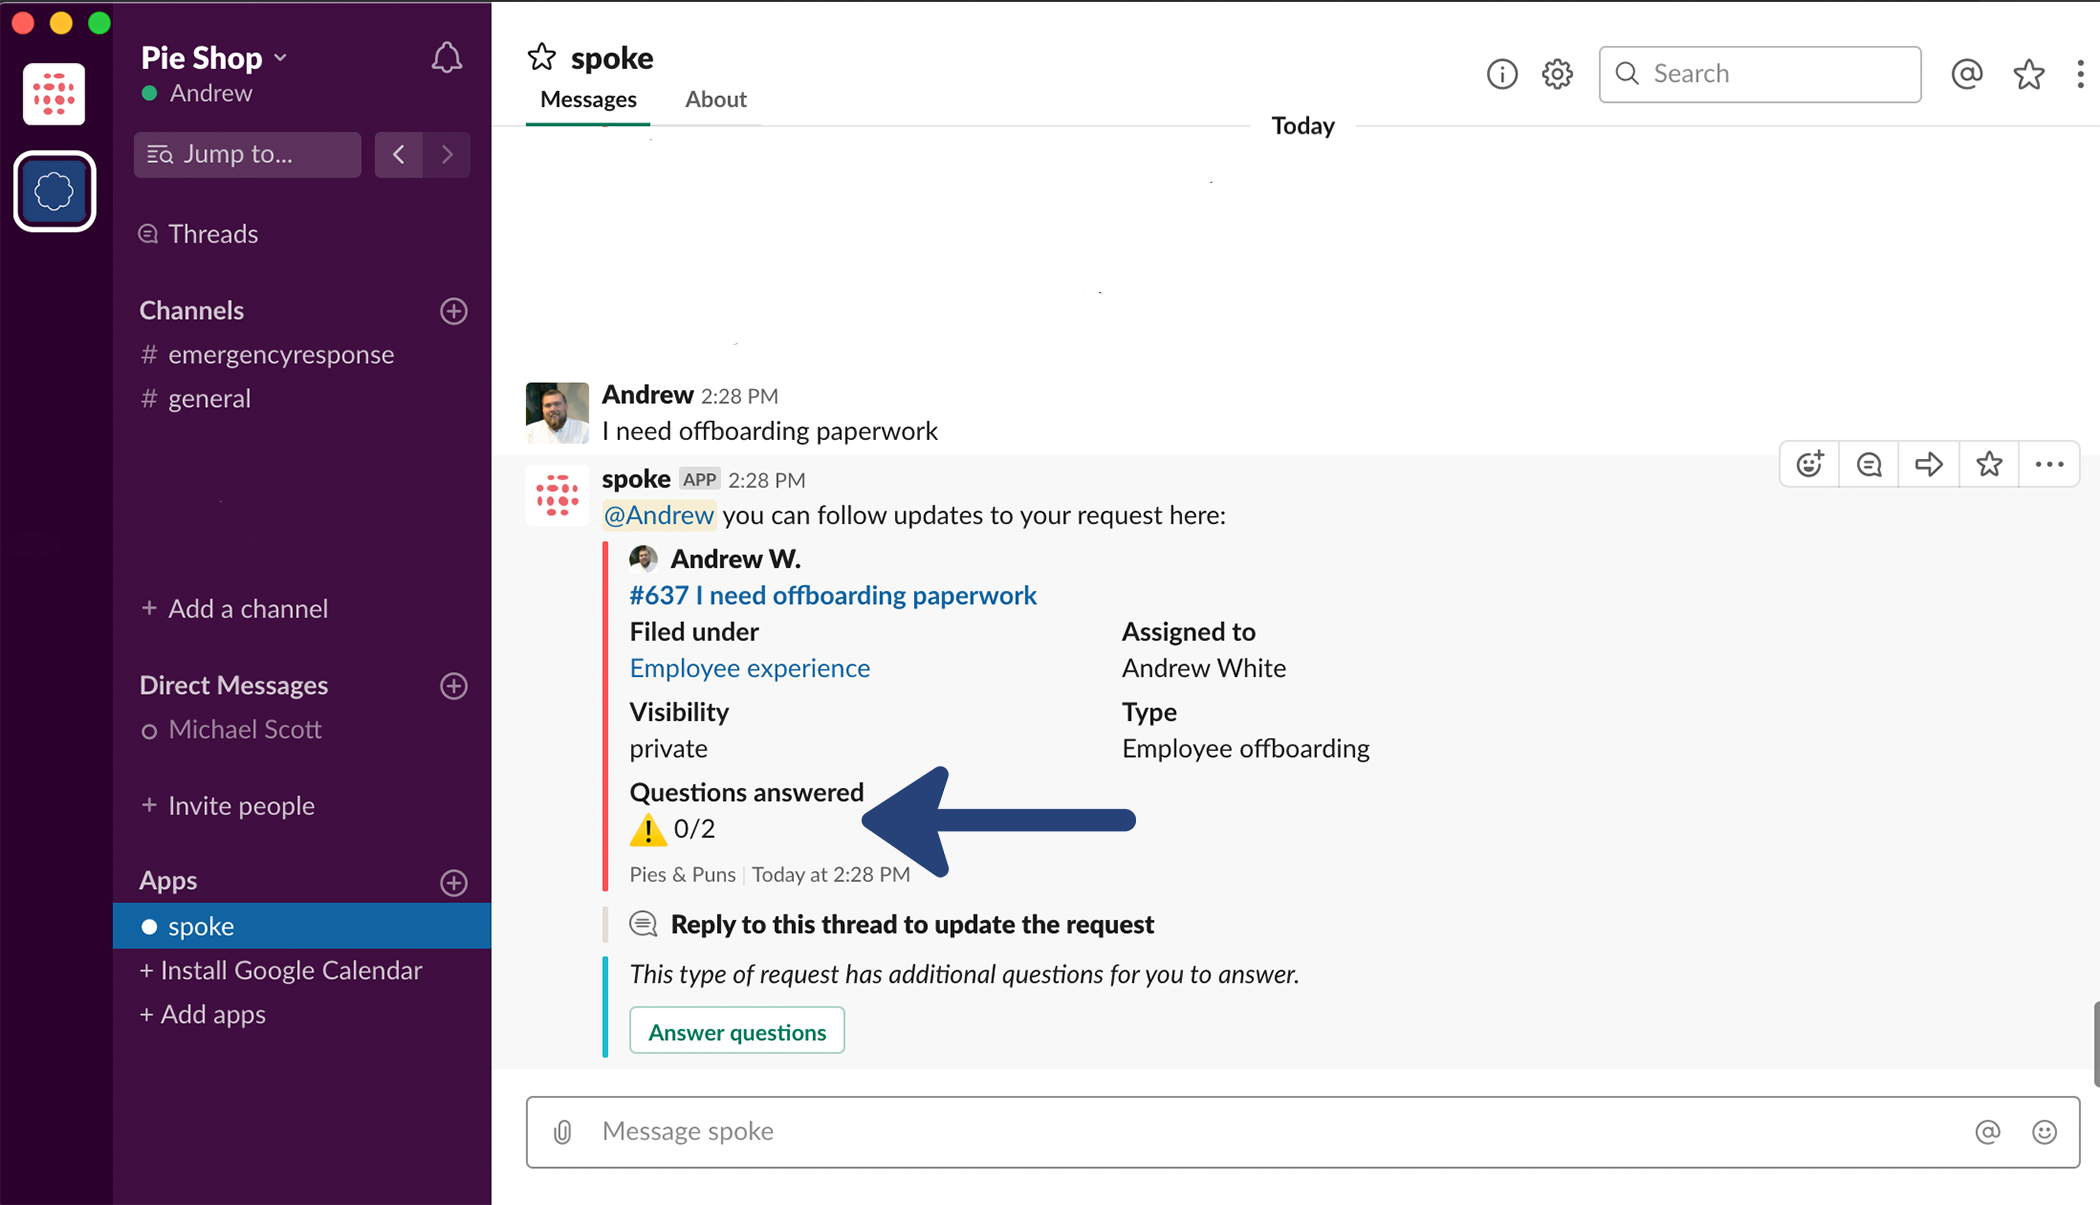Click Invite people in sidebar
This screenshot has height=1205, width=2100.
228,806
